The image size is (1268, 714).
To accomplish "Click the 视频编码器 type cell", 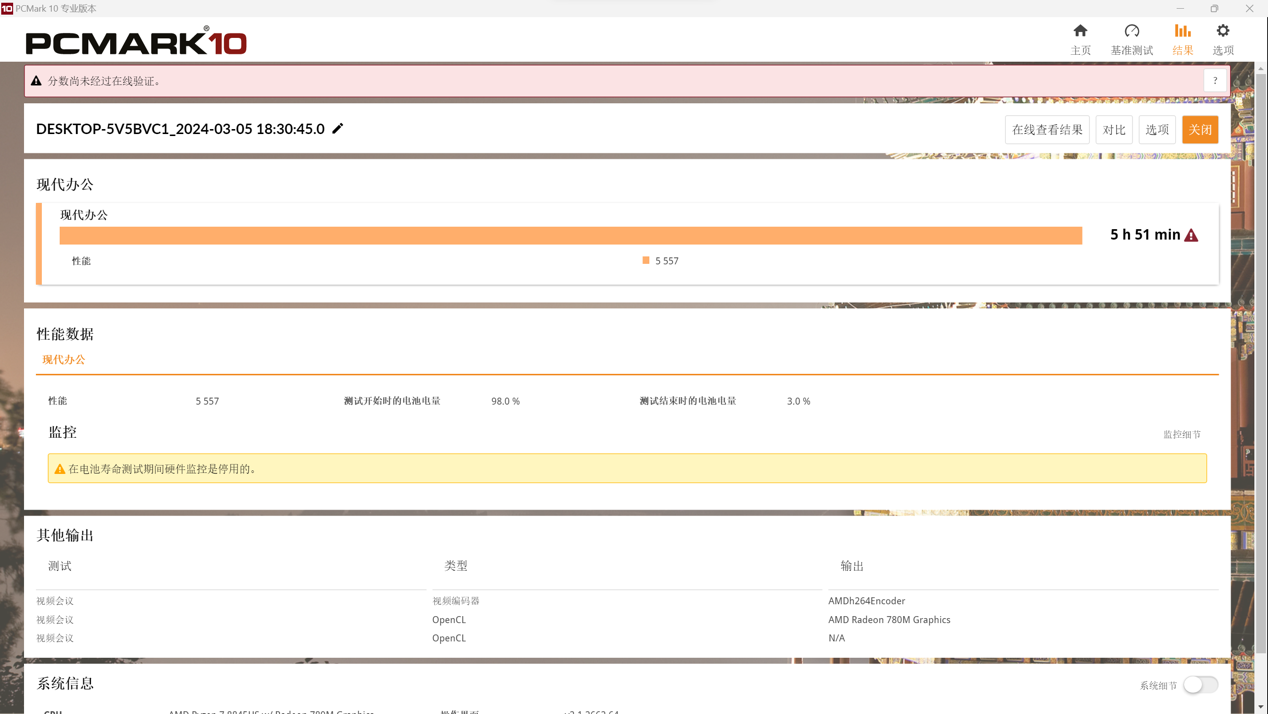I will click(x=456, y=601).
